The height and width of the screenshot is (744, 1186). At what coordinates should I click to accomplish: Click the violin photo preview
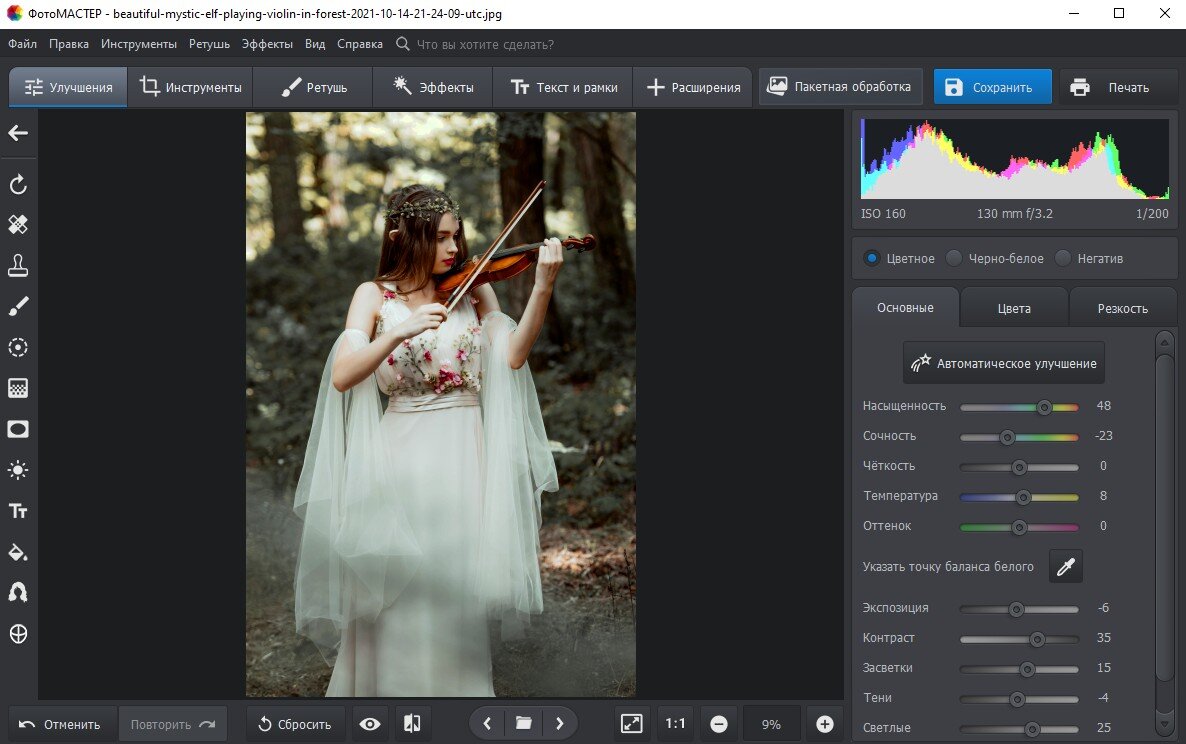click(x=440, y=404)
